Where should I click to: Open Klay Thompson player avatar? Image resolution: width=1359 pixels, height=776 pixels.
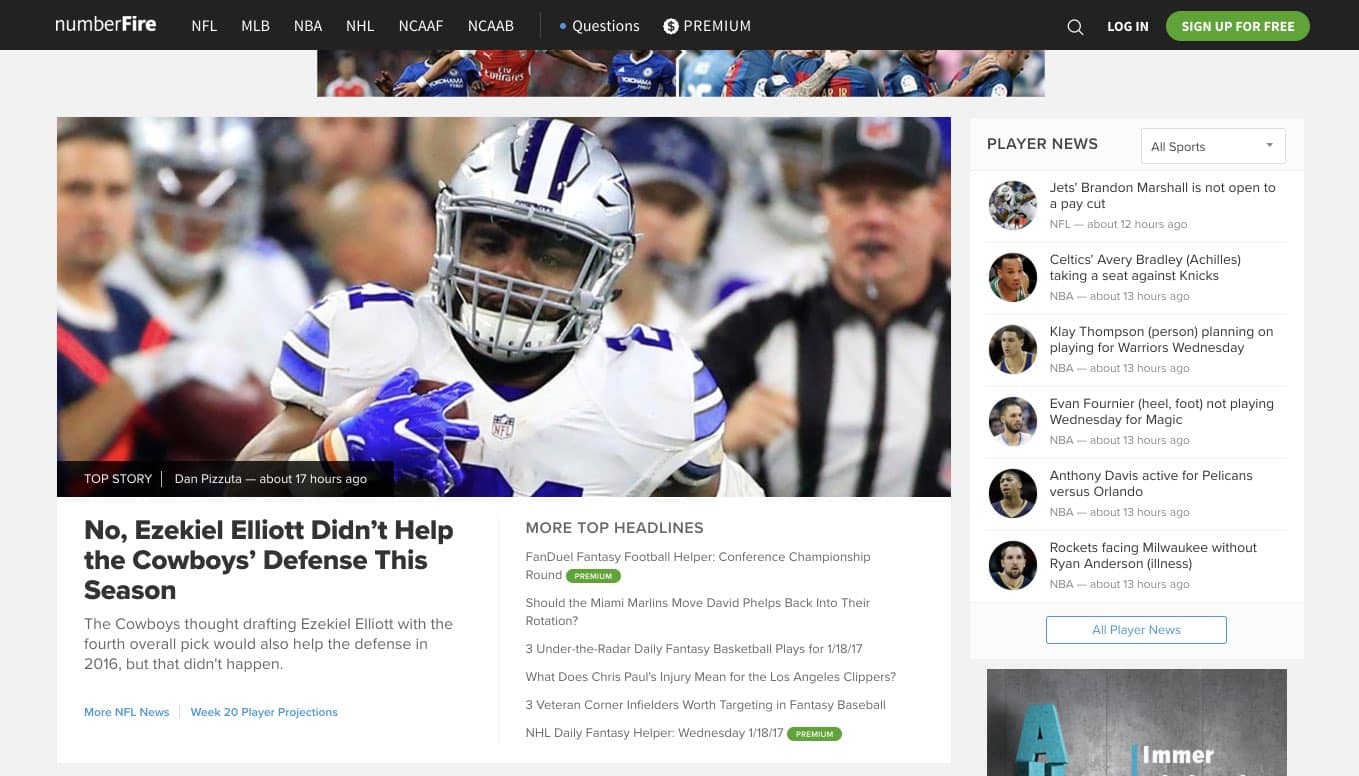click(1013, 349)
